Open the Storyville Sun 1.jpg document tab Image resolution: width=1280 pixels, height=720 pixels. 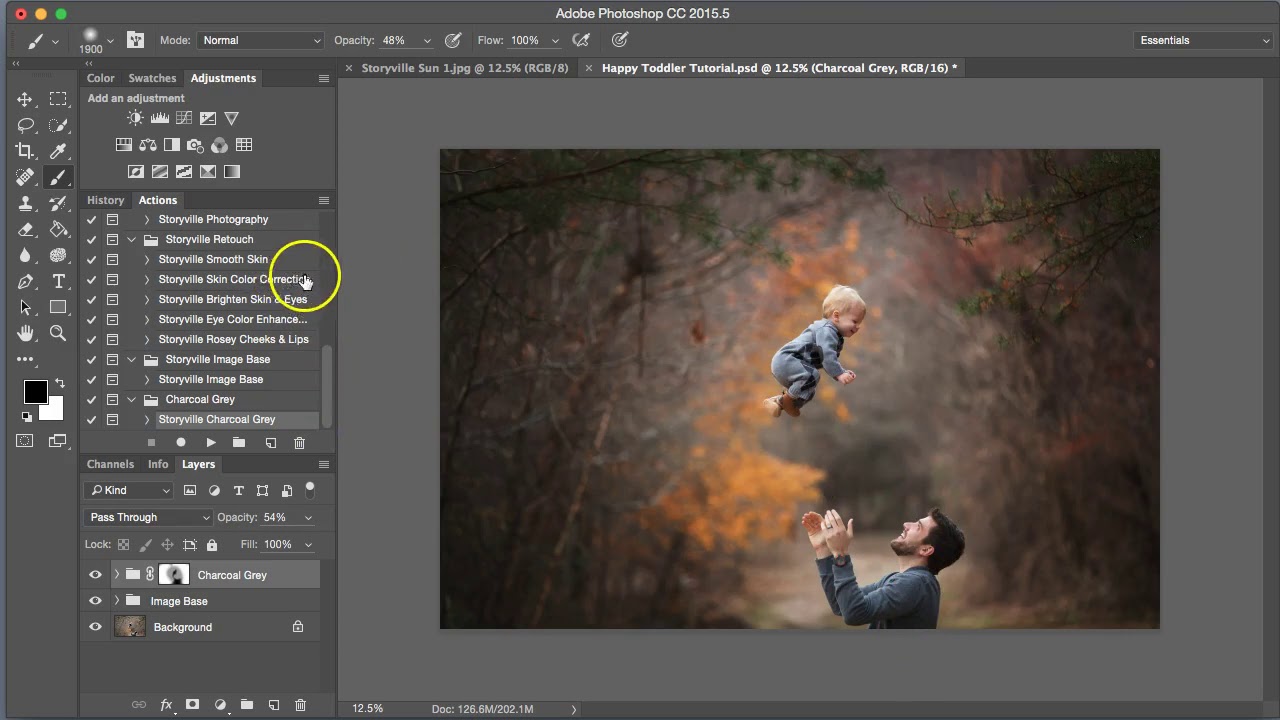pos(464,68)
